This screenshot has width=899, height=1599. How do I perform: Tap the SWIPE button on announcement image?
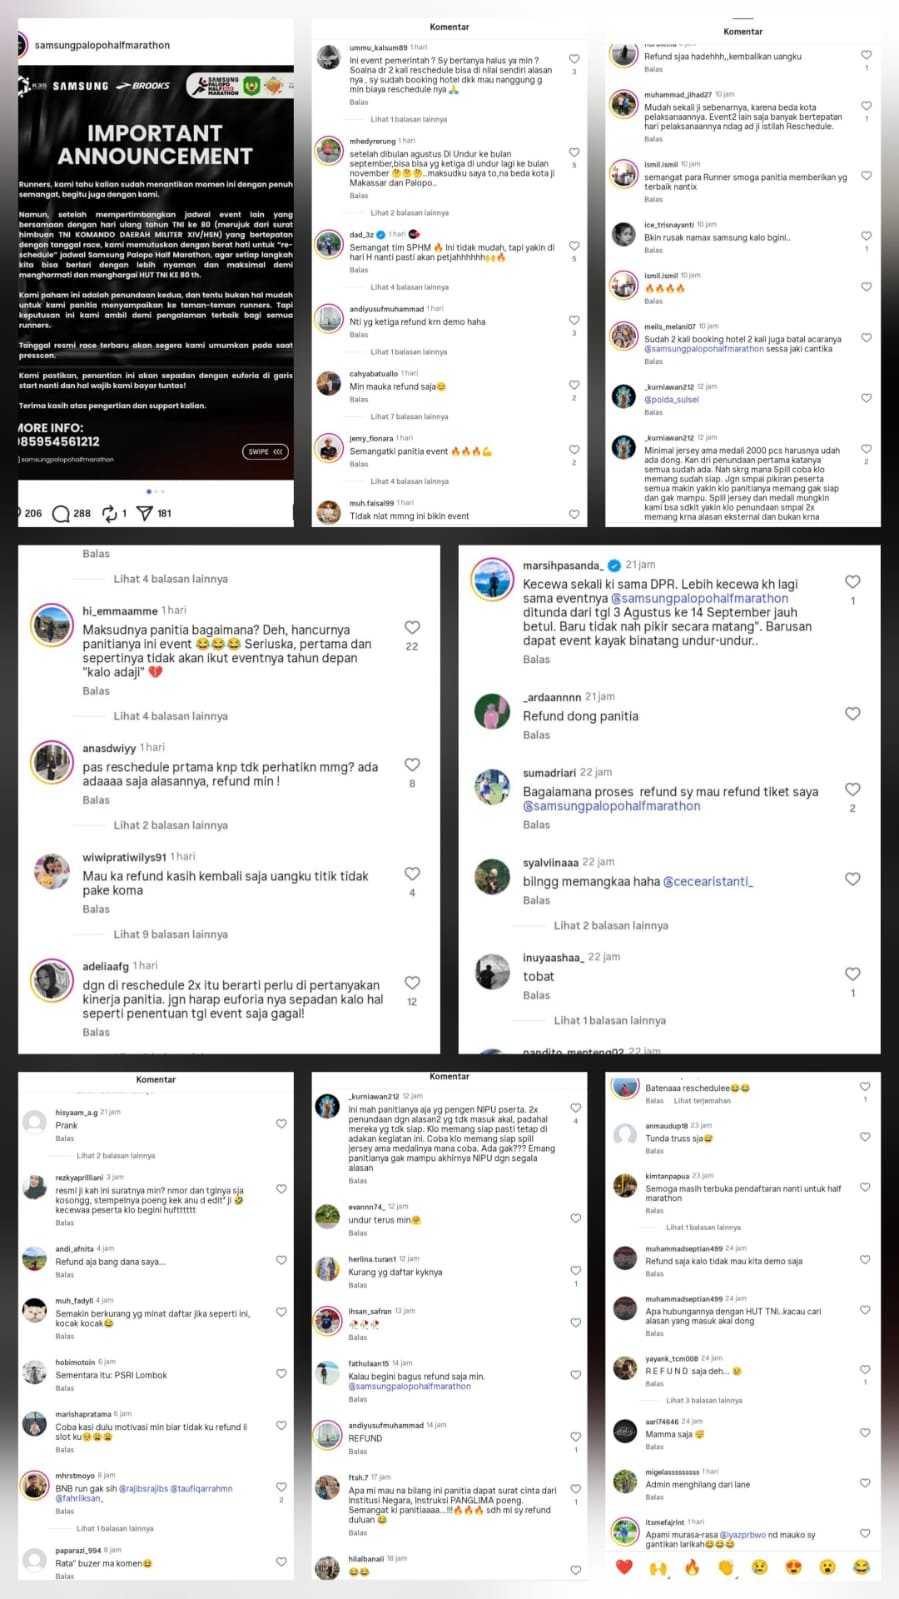click(265, 452)
